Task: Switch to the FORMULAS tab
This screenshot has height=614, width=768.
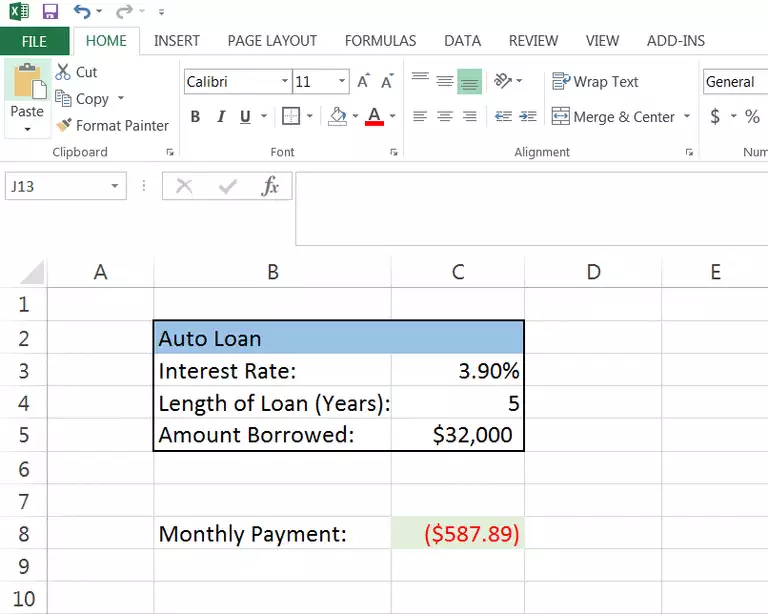Action: [380, 41]
